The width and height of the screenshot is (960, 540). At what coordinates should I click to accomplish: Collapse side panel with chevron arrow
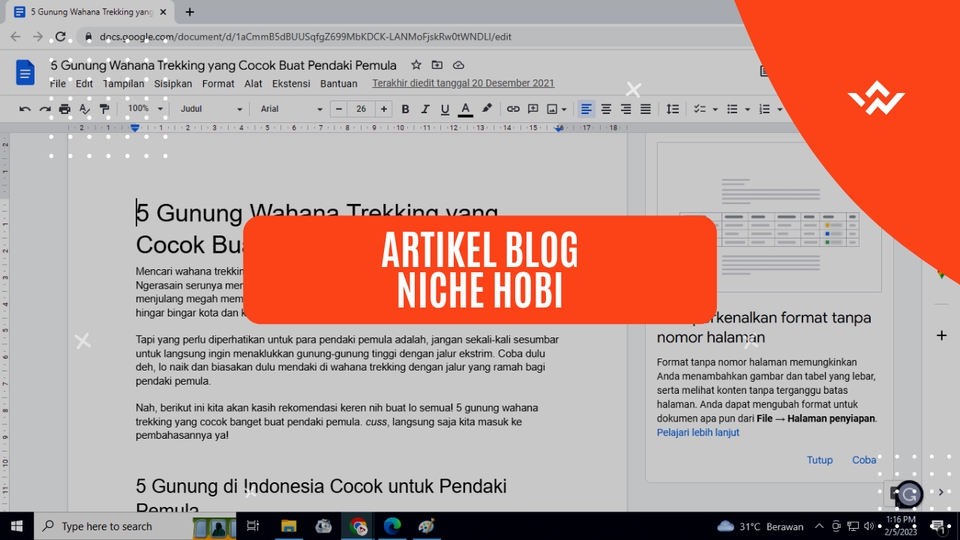click(942, 492)
